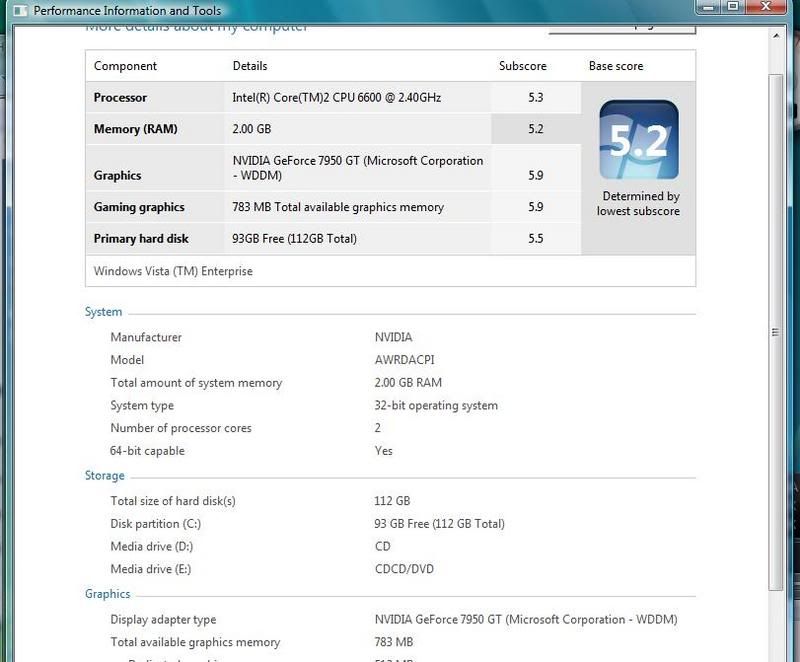Click the Model label
Viewport: 800px width, 662px height.
click(127, 360)
